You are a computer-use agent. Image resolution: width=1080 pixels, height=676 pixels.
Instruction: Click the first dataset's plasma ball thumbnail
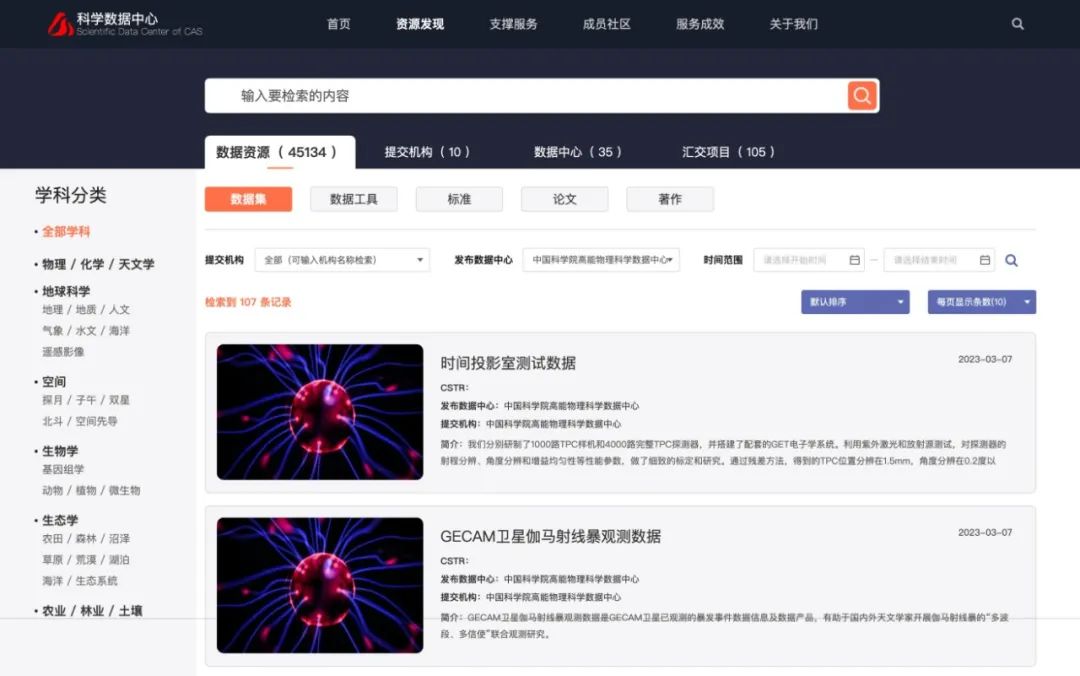point(319,414)
